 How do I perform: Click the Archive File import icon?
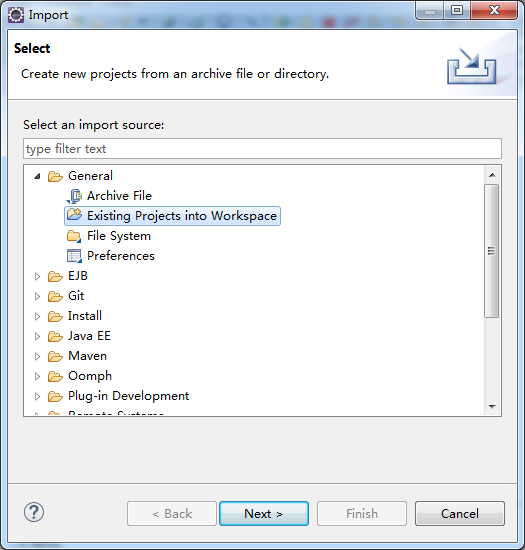click(74, 196)
